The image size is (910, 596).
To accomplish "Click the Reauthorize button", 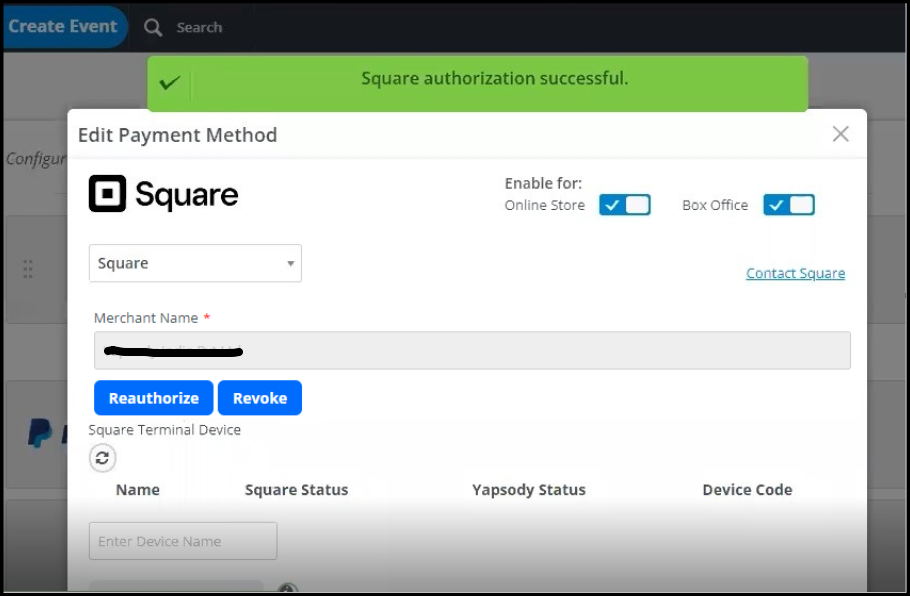I will [153, 397].
